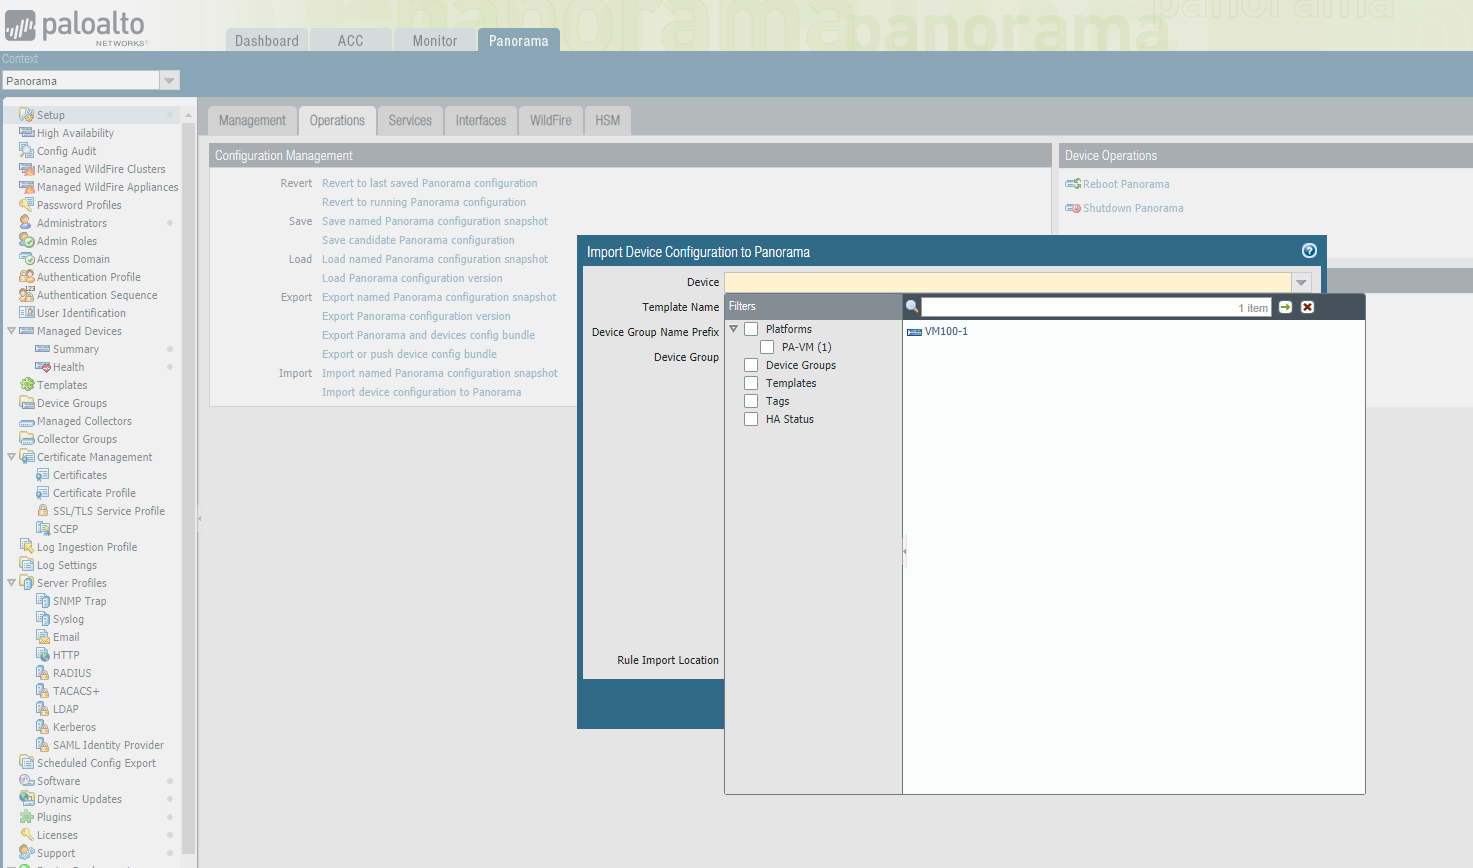
Task: Select the Panorama top tab
Action: (x=518, y=40)
